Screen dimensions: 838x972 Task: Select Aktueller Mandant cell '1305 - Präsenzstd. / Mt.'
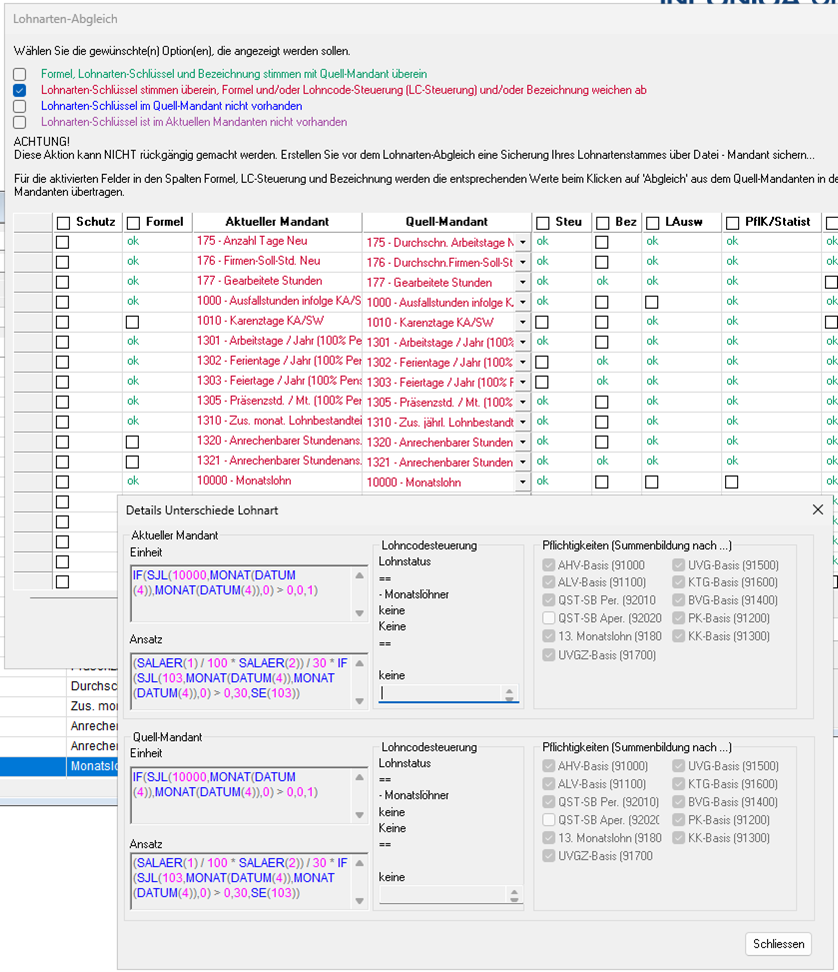[x=277, y=401]
